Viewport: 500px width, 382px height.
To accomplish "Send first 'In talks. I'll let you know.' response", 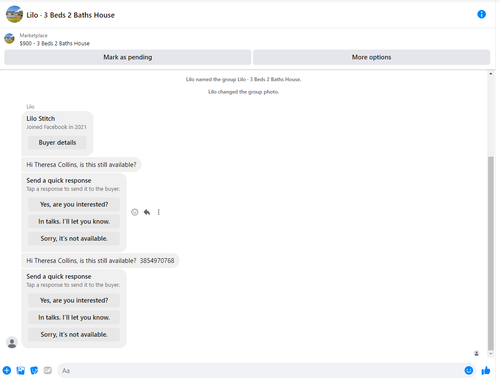I will pyautogui.click(x=74, y=221).
